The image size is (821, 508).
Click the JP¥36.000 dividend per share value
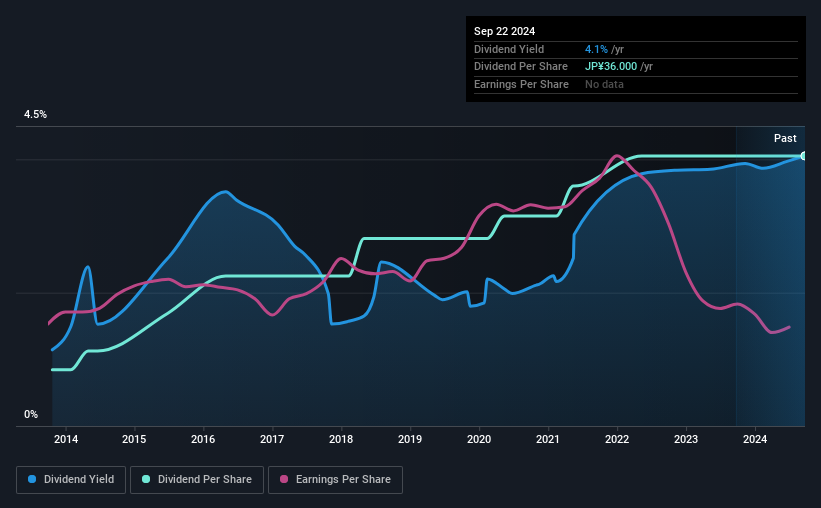pos(611,67)
